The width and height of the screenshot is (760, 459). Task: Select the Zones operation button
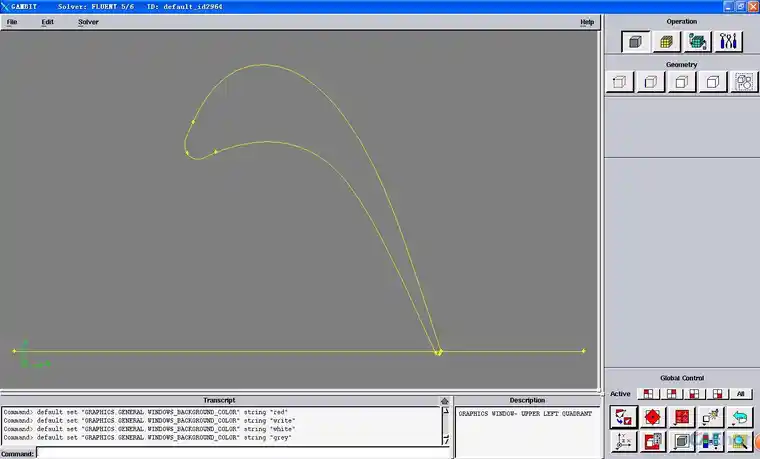[x=697, y=42]
